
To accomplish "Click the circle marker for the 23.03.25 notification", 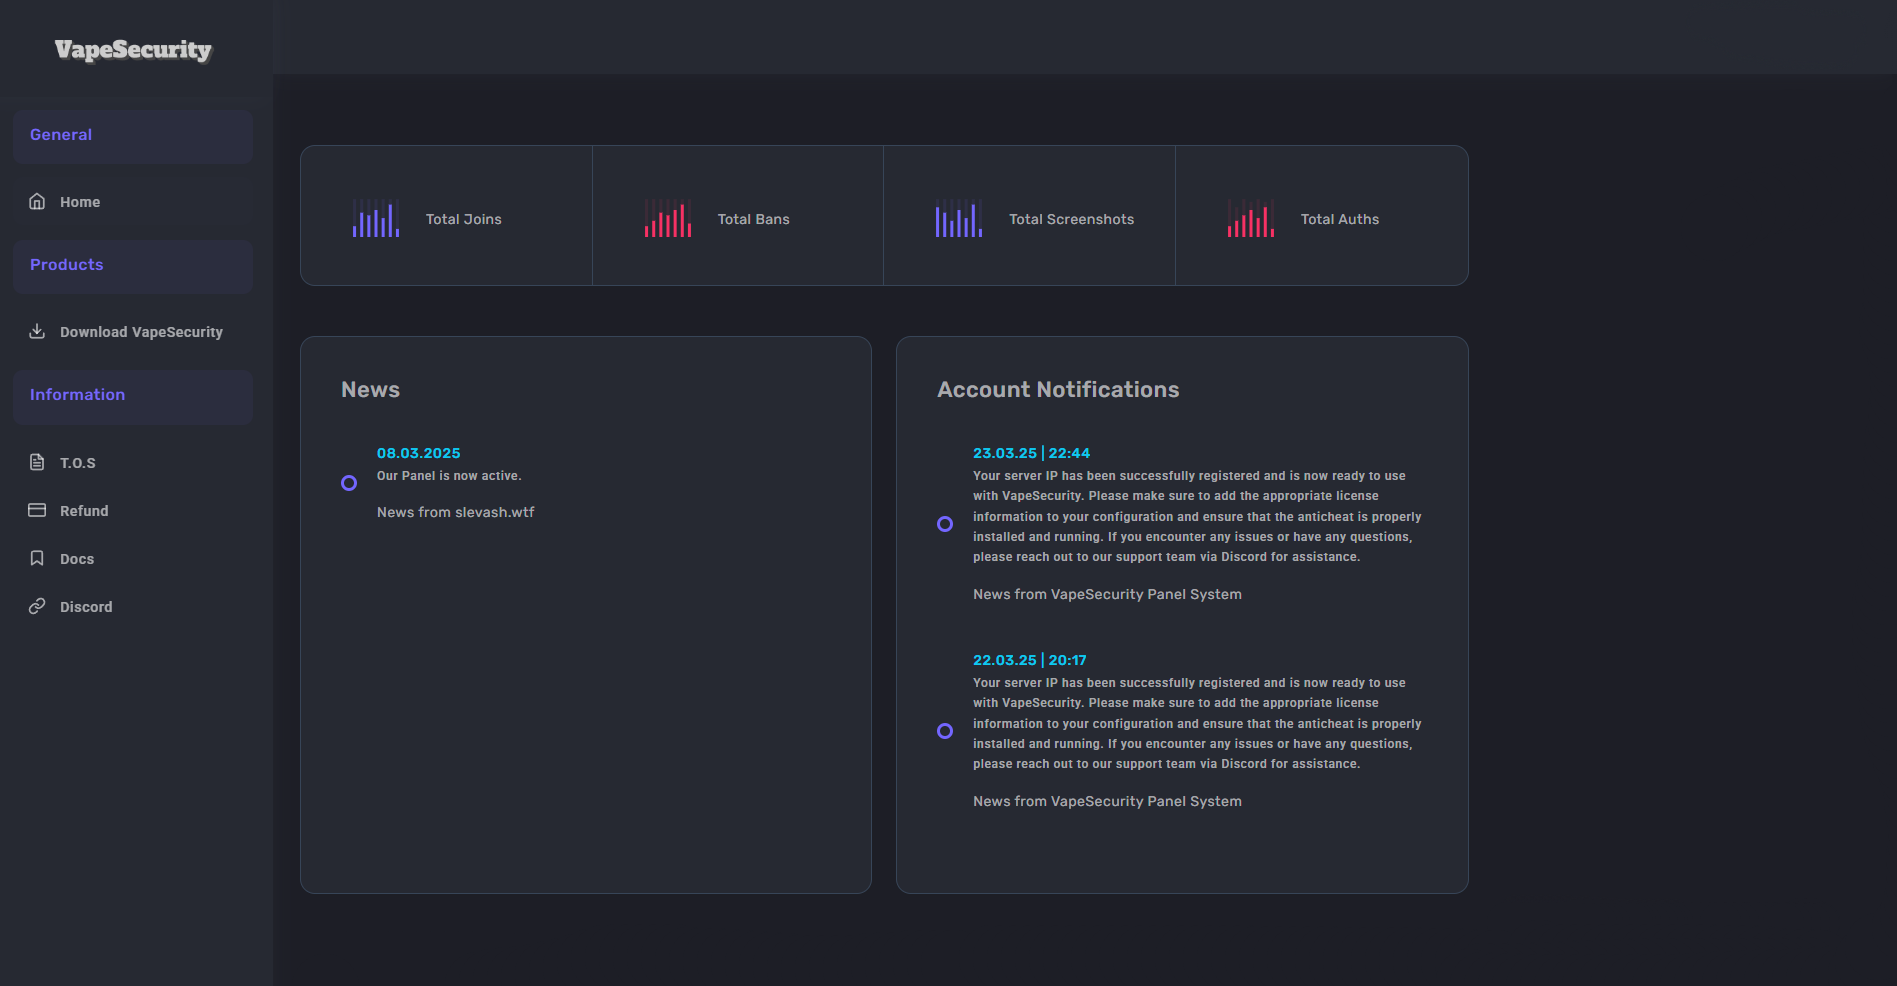I will pyautogui.click(x=945, y=524).
